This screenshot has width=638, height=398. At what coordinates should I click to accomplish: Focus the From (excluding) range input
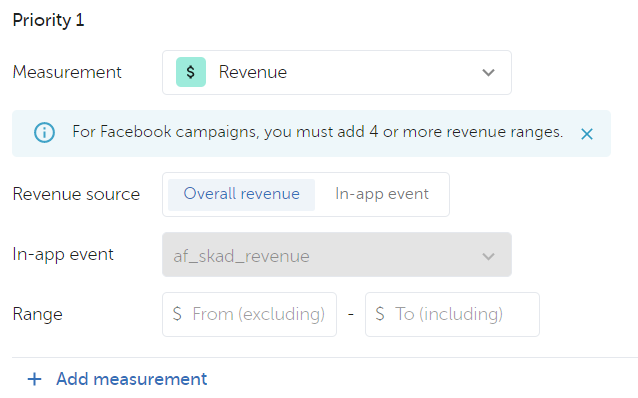249,314
